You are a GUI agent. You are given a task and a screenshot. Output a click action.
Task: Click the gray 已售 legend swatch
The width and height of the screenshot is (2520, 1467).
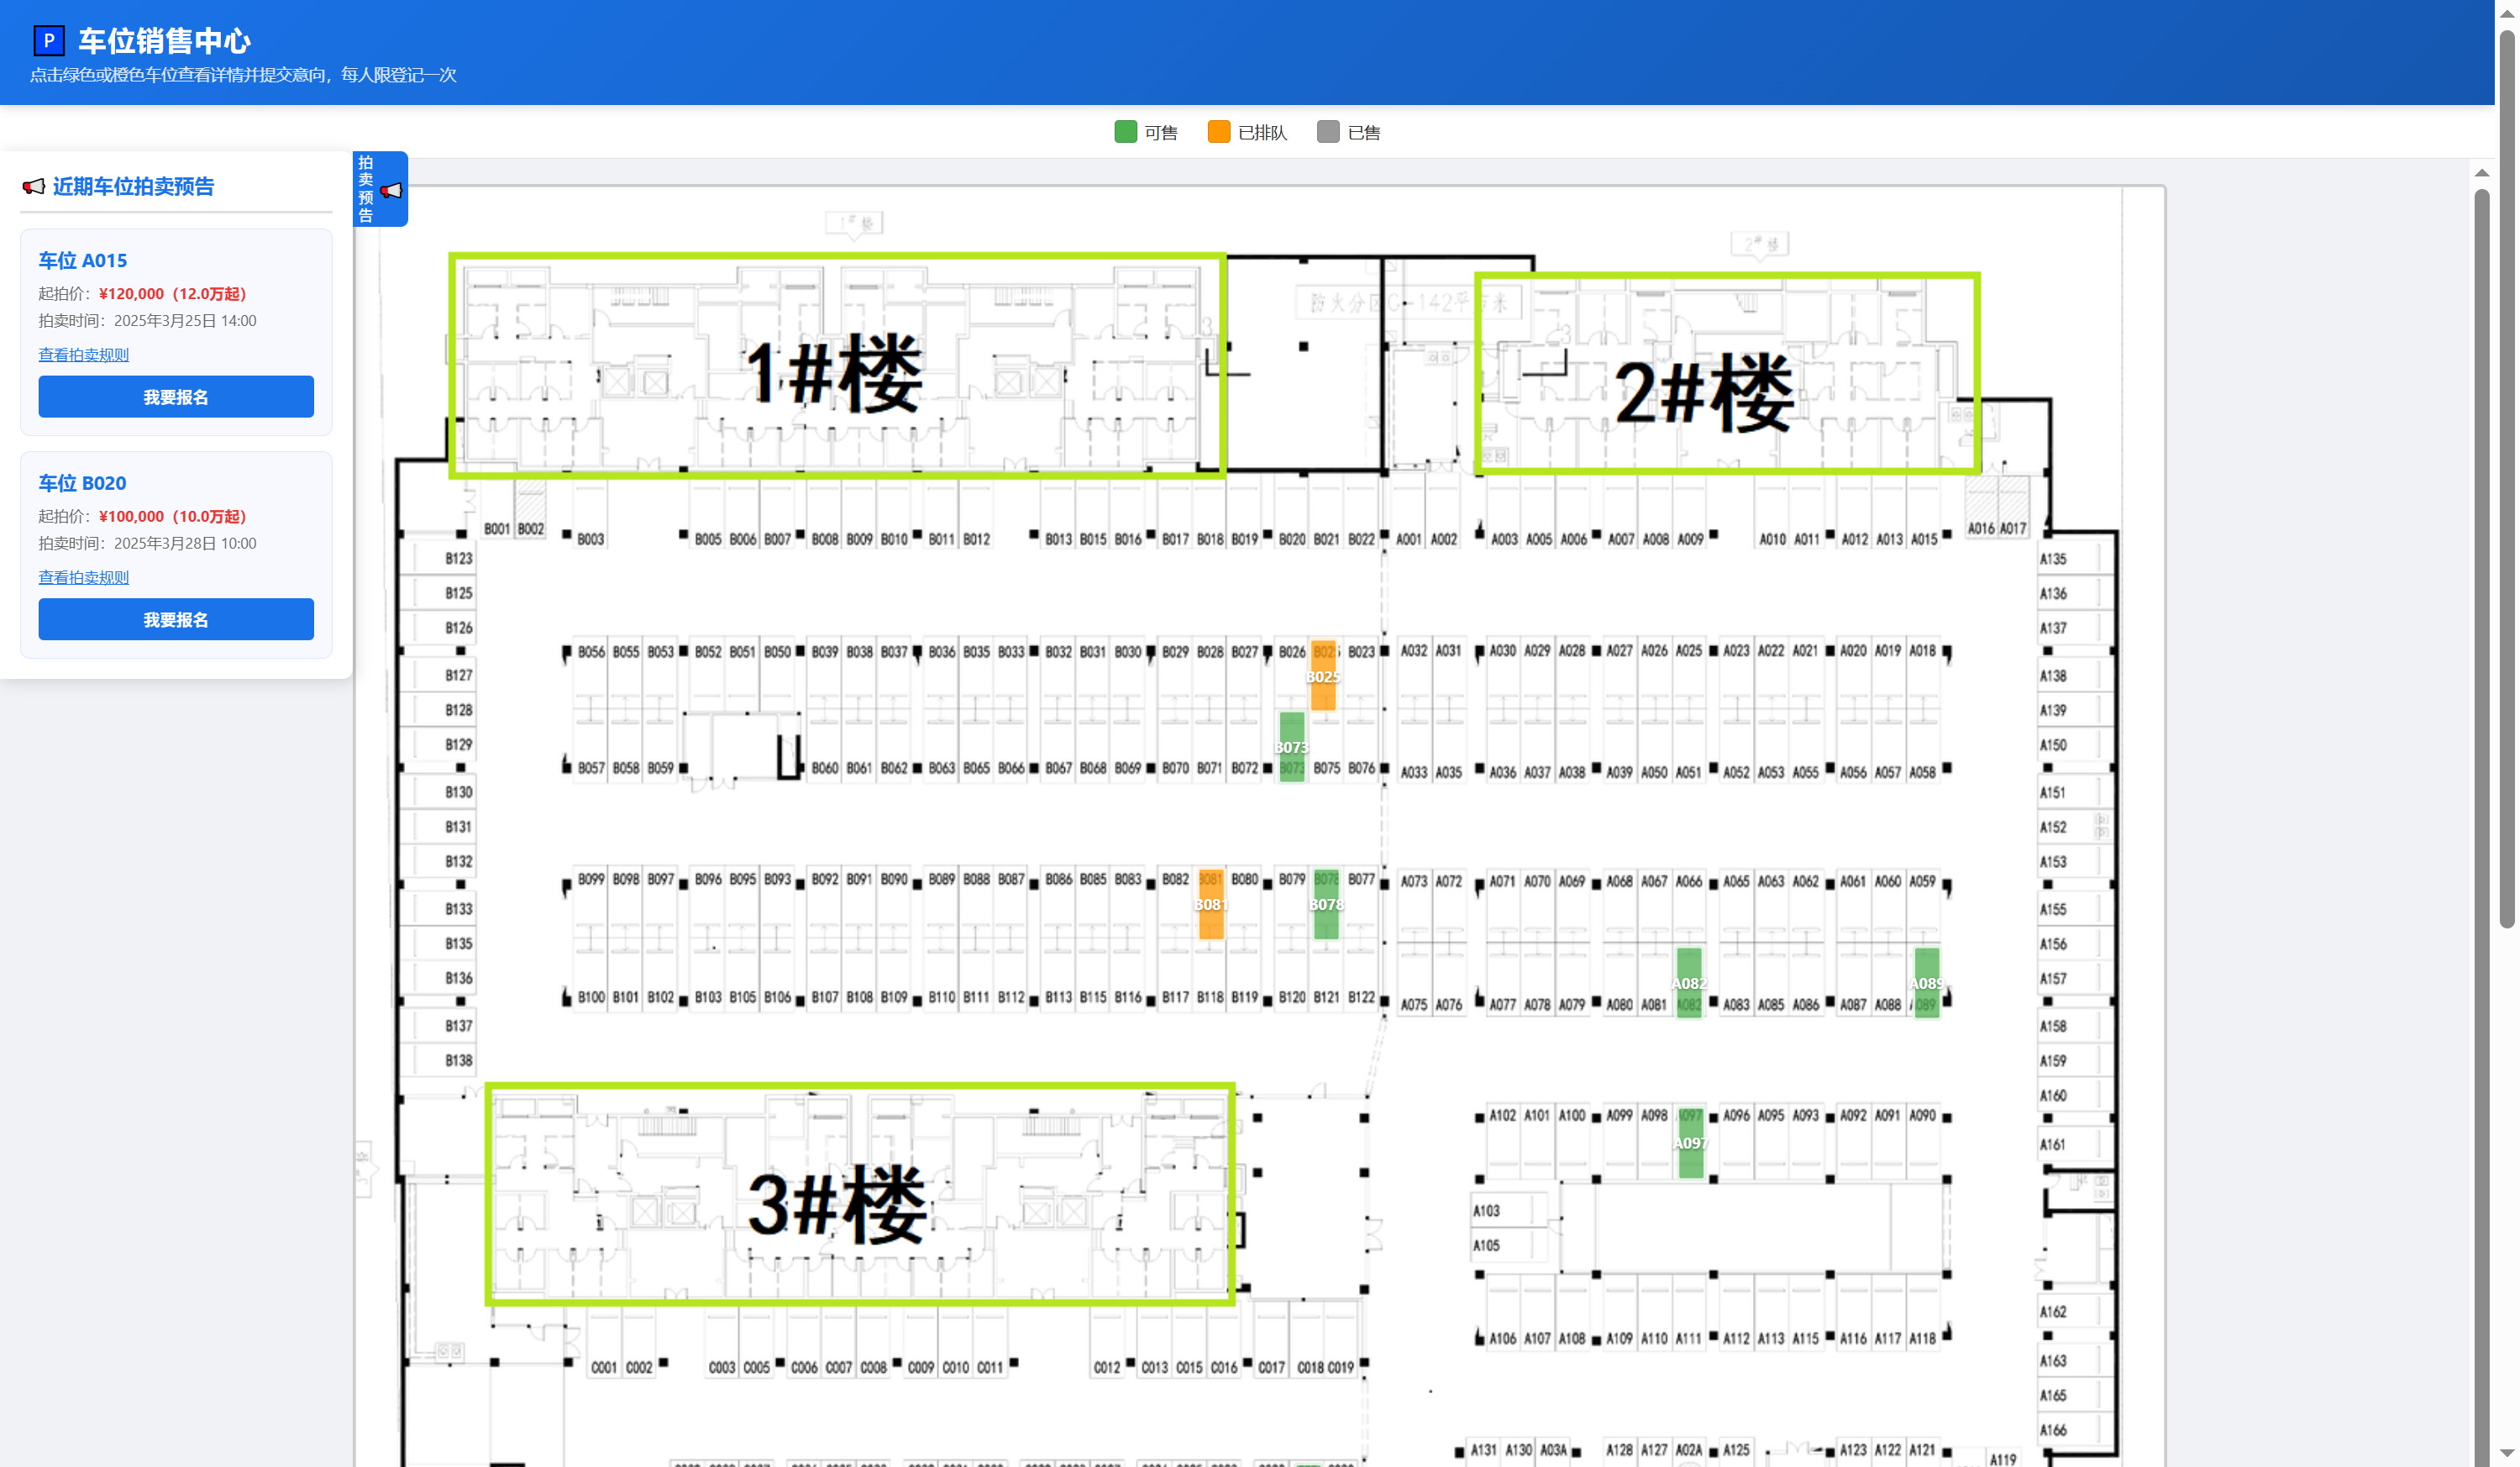1328,132
